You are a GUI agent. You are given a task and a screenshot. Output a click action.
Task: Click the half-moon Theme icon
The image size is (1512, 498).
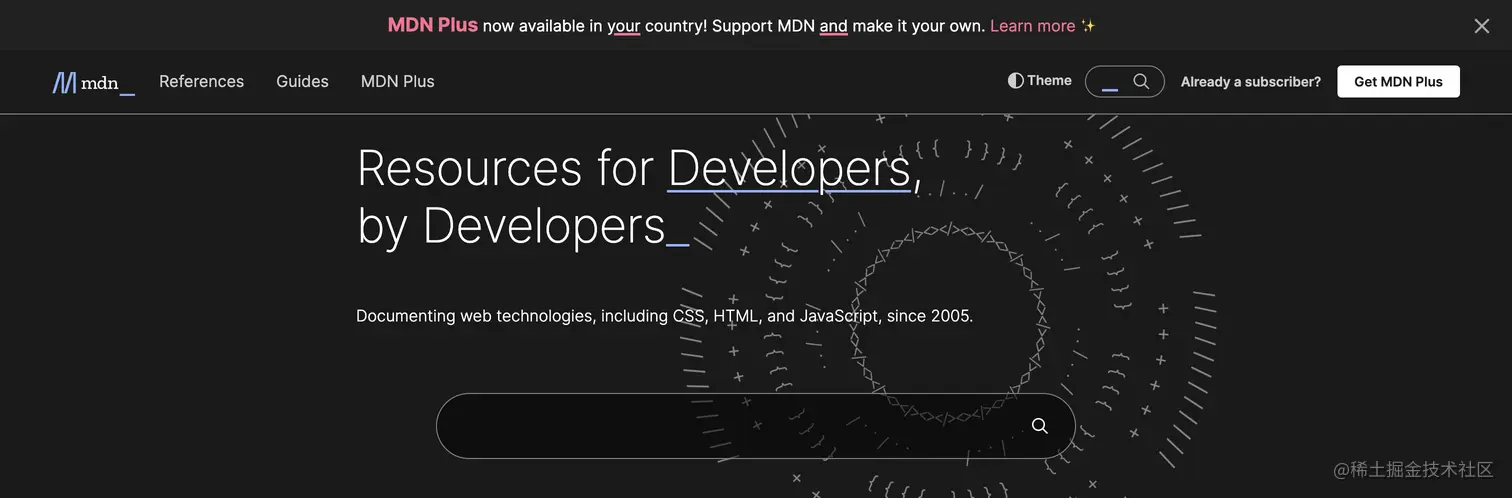pyautogui.click(x=1016, y=81)
